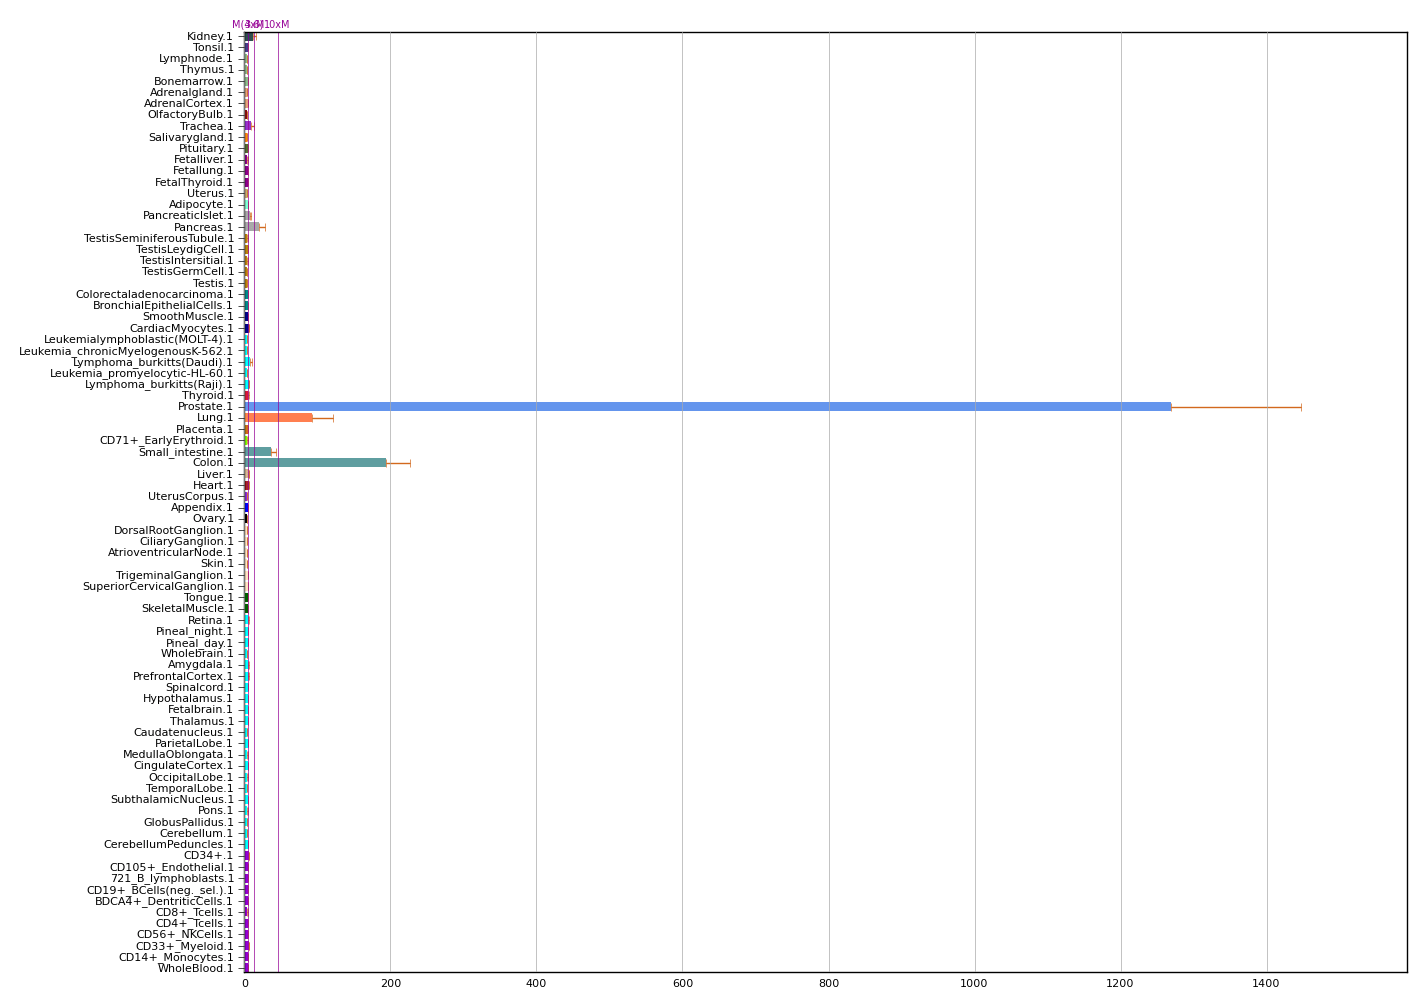The width and height of the screenshot is (1426, 1008).
Task: Click the 1000 x-axis tick label
Action: [975, 984]
